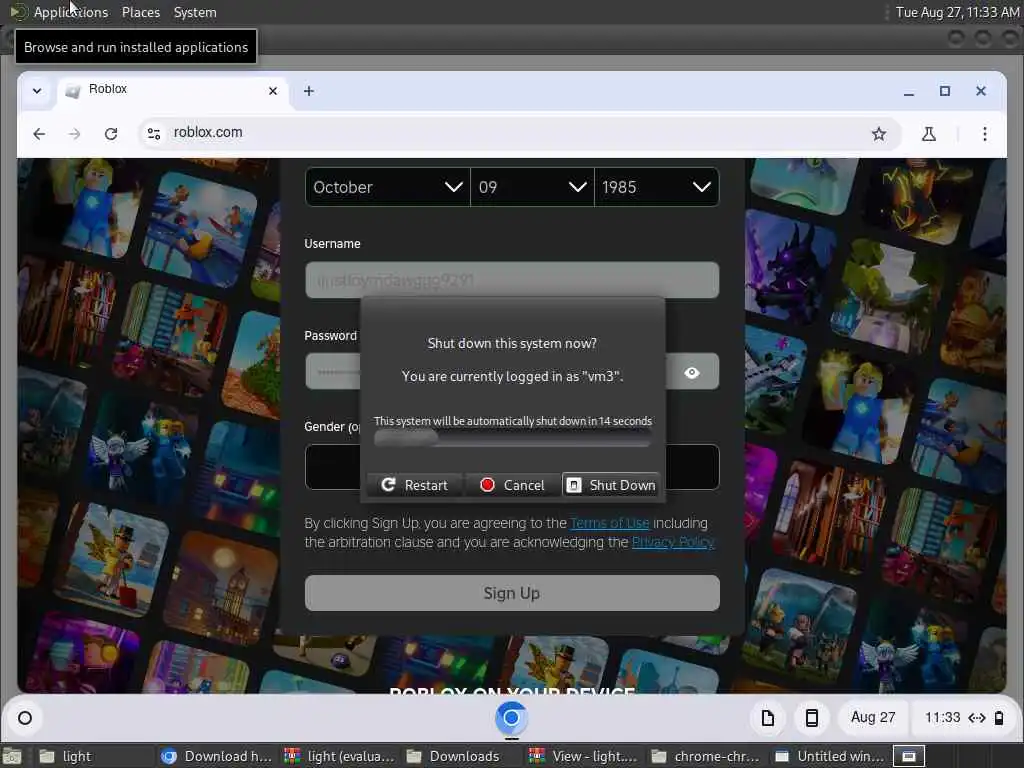Click the Shut Down button
Viewport: 1024px width, 768px height.
[611, 485]
